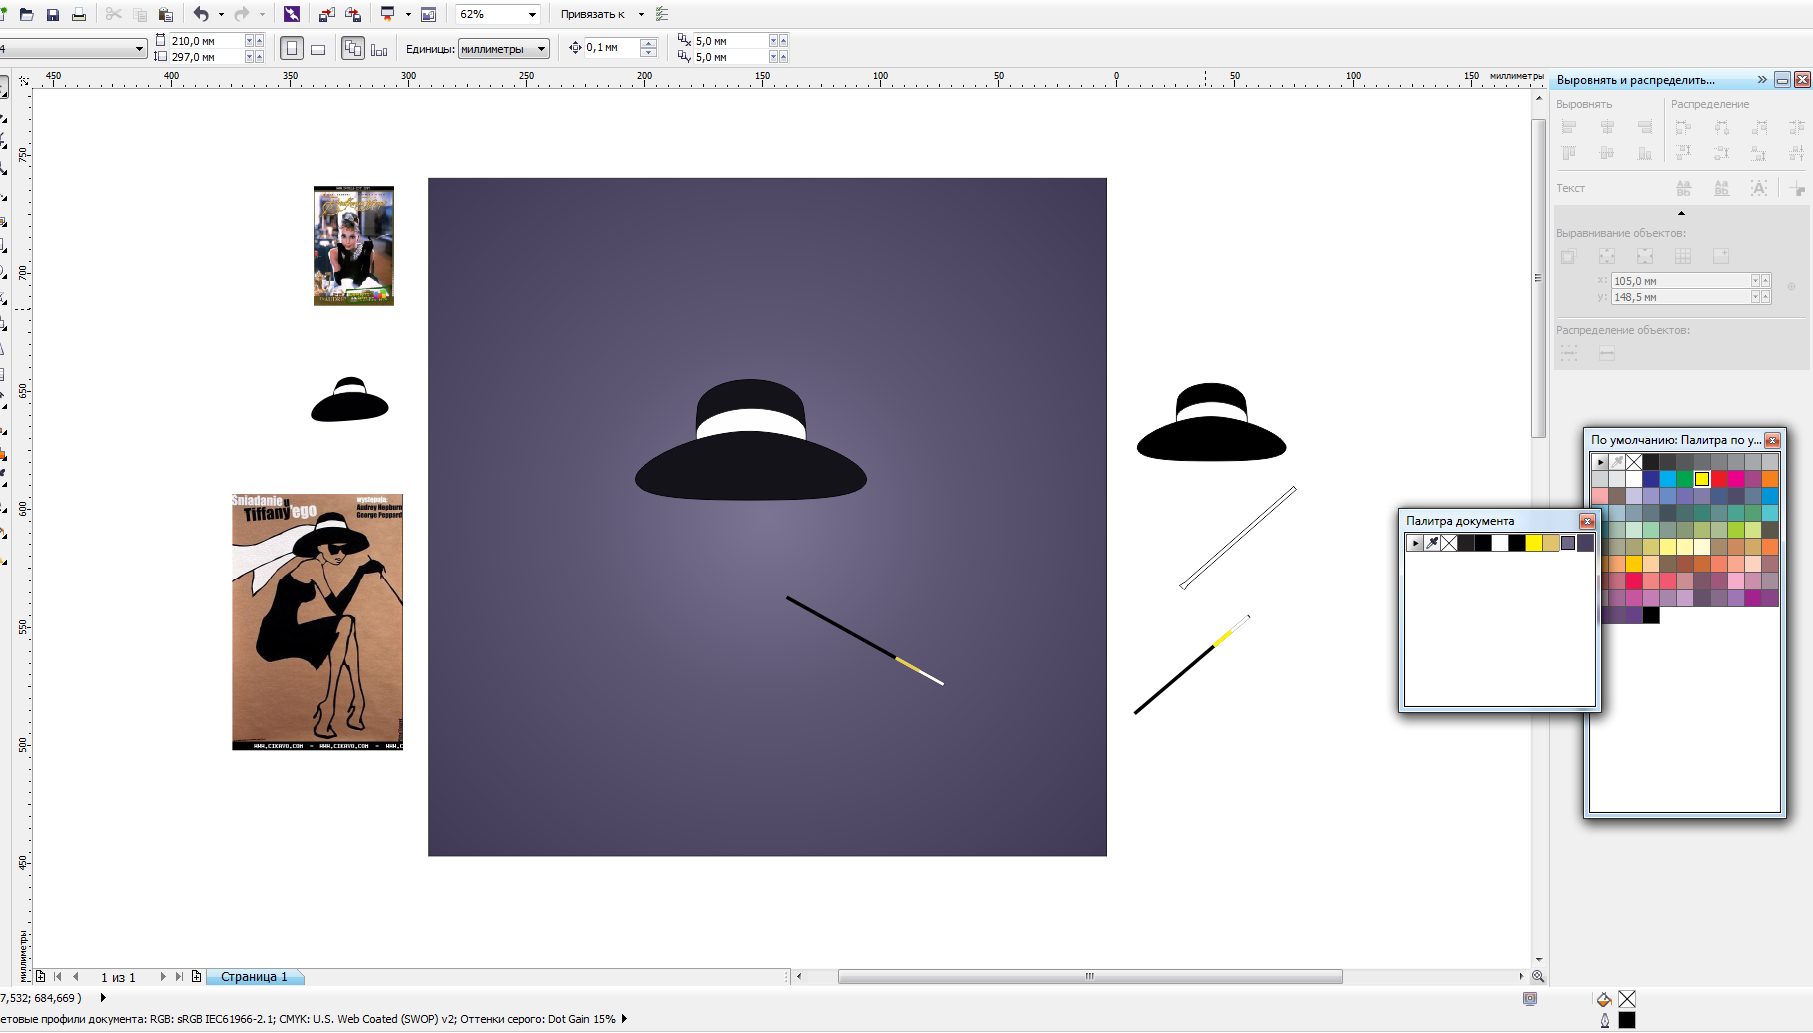The width and height of the screenshot is (1813, 1033).
Task: Pick red swatch in default palette
Action: (x=1719, y=479)
